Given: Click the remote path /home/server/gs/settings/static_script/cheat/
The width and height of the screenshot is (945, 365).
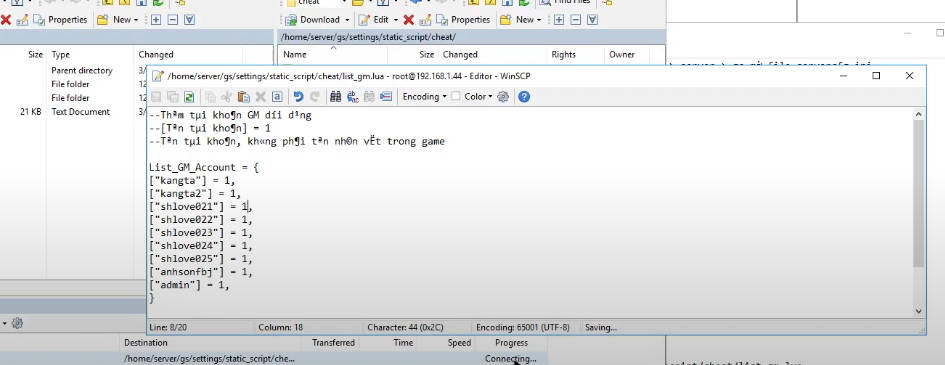Looking at the screenshot, I should pos(368,37).
